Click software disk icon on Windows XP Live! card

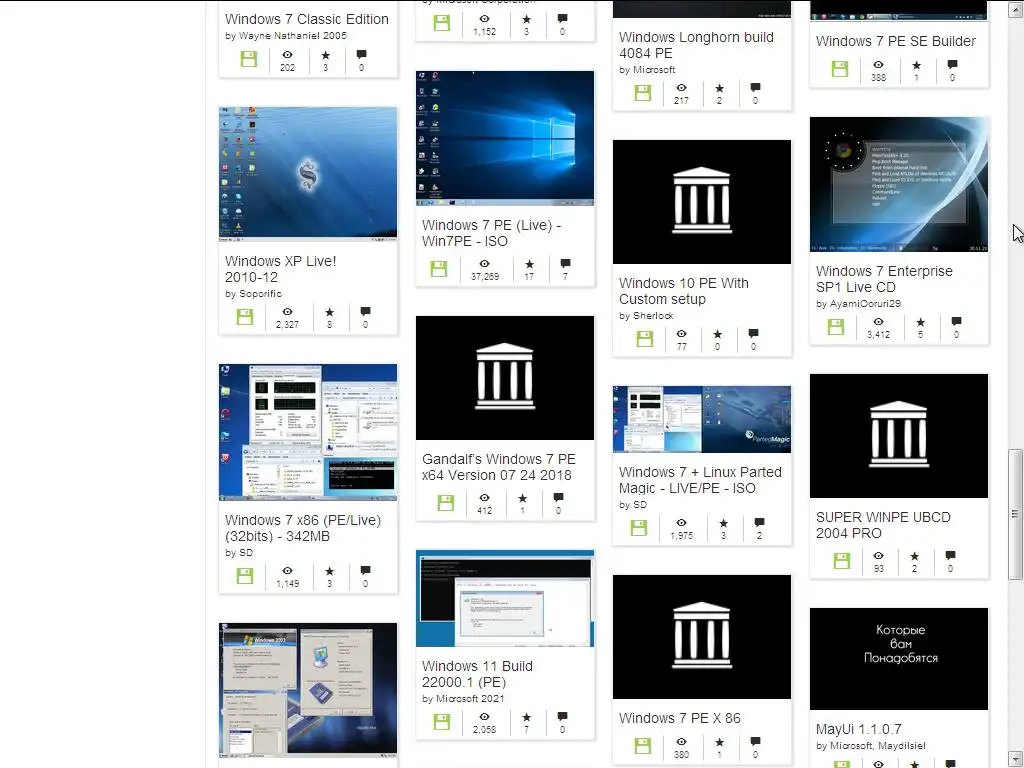[245, 317]
